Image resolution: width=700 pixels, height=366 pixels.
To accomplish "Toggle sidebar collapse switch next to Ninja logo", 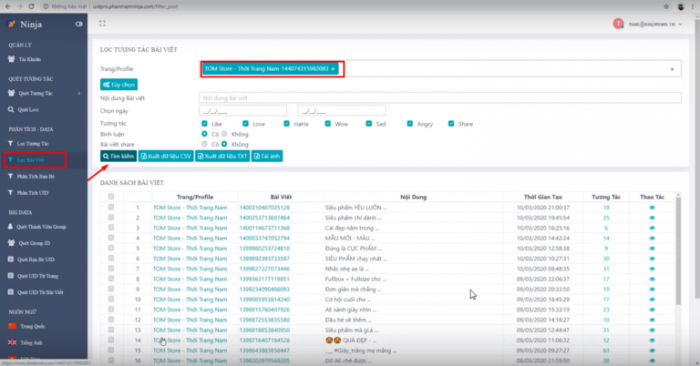I will [x=79, y=24].
